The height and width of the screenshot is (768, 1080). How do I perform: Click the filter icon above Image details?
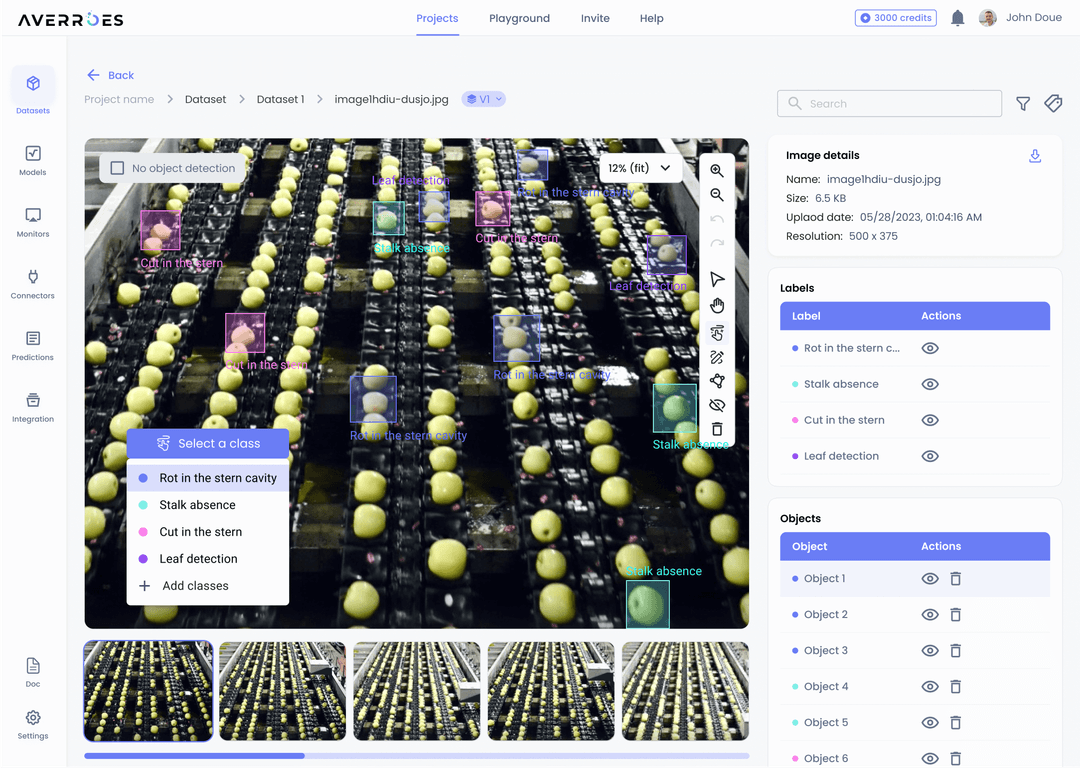point(1022,103)
